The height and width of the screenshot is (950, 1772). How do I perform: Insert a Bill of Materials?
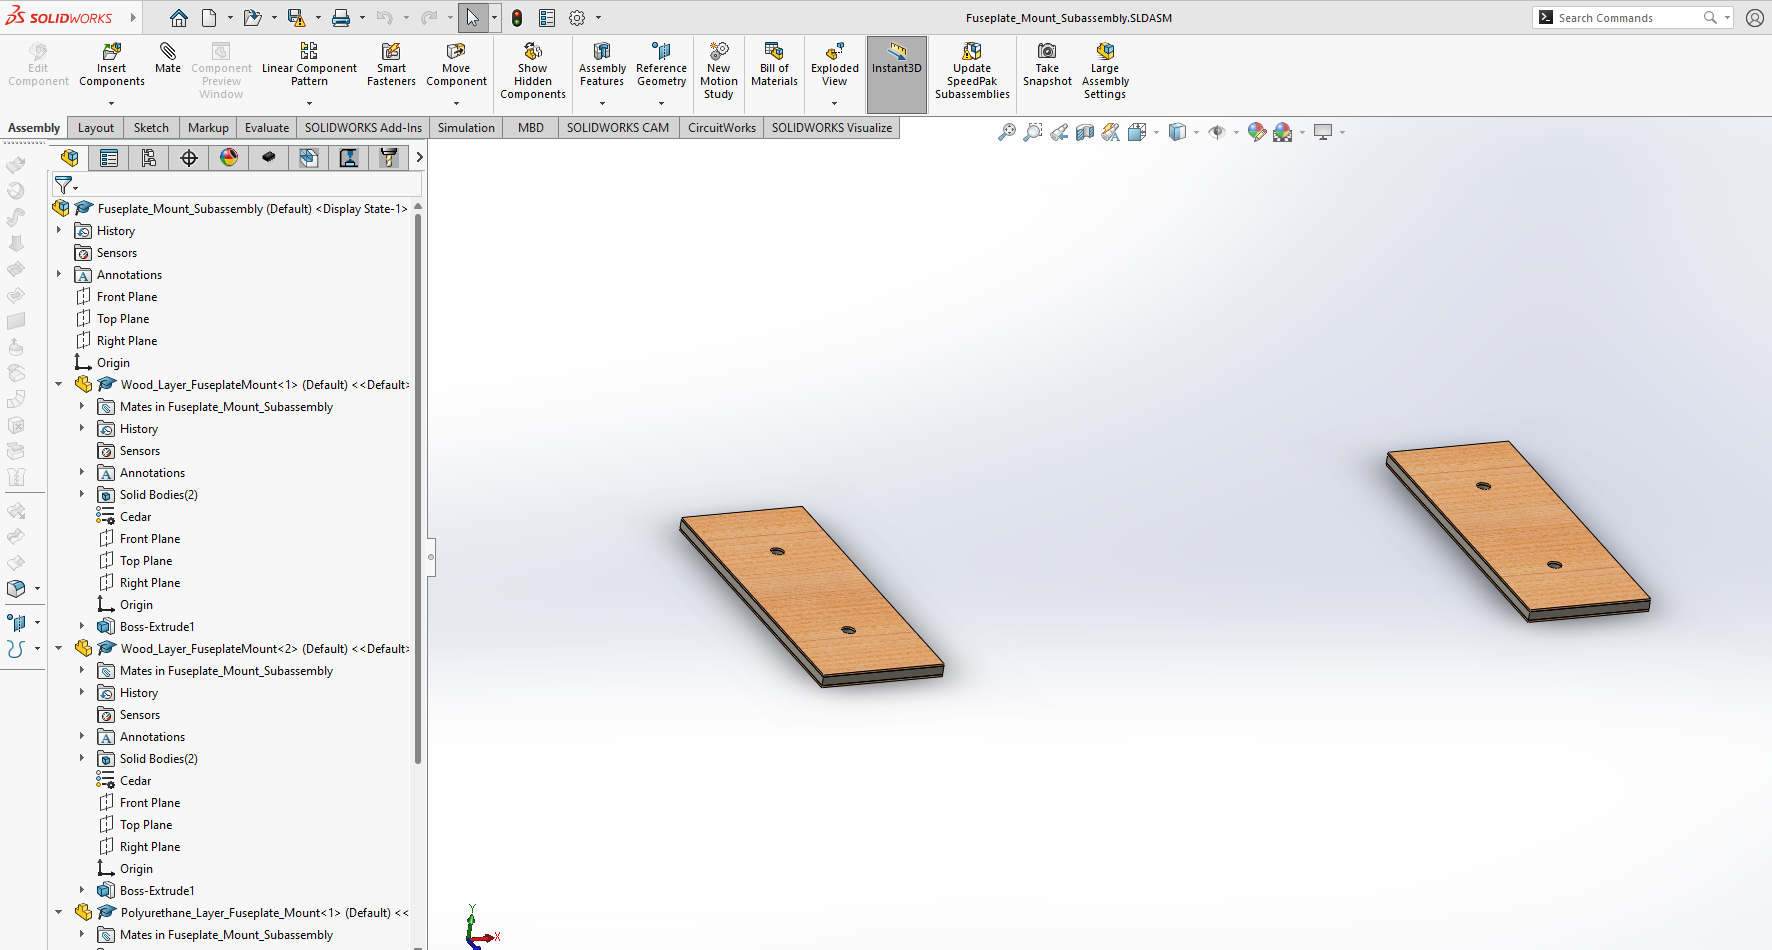pos(774,65)
